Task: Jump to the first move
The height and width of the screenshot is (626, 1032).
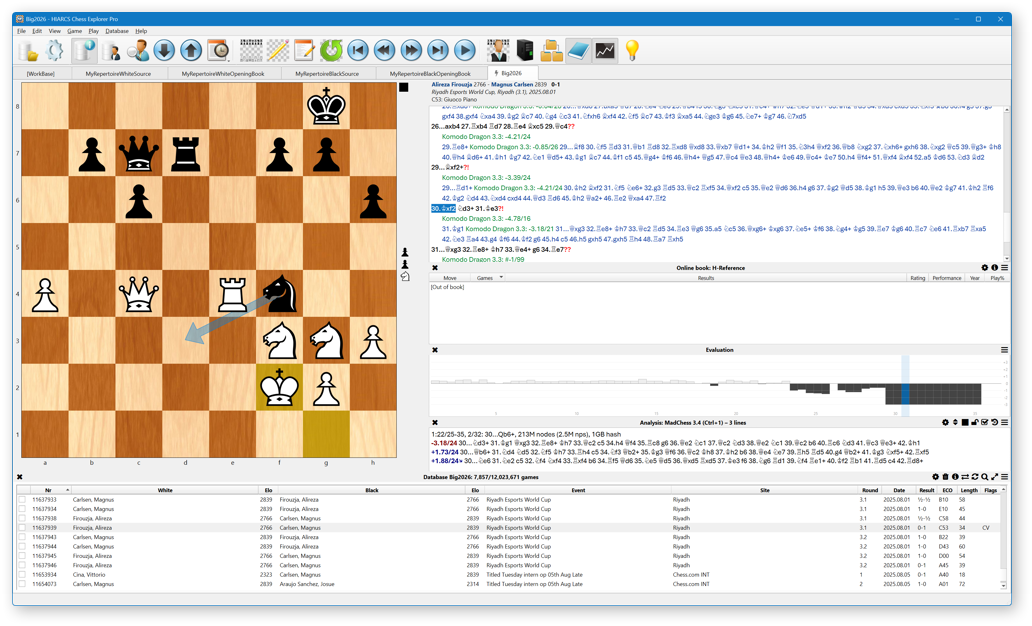Action: (x=357, y=51)
